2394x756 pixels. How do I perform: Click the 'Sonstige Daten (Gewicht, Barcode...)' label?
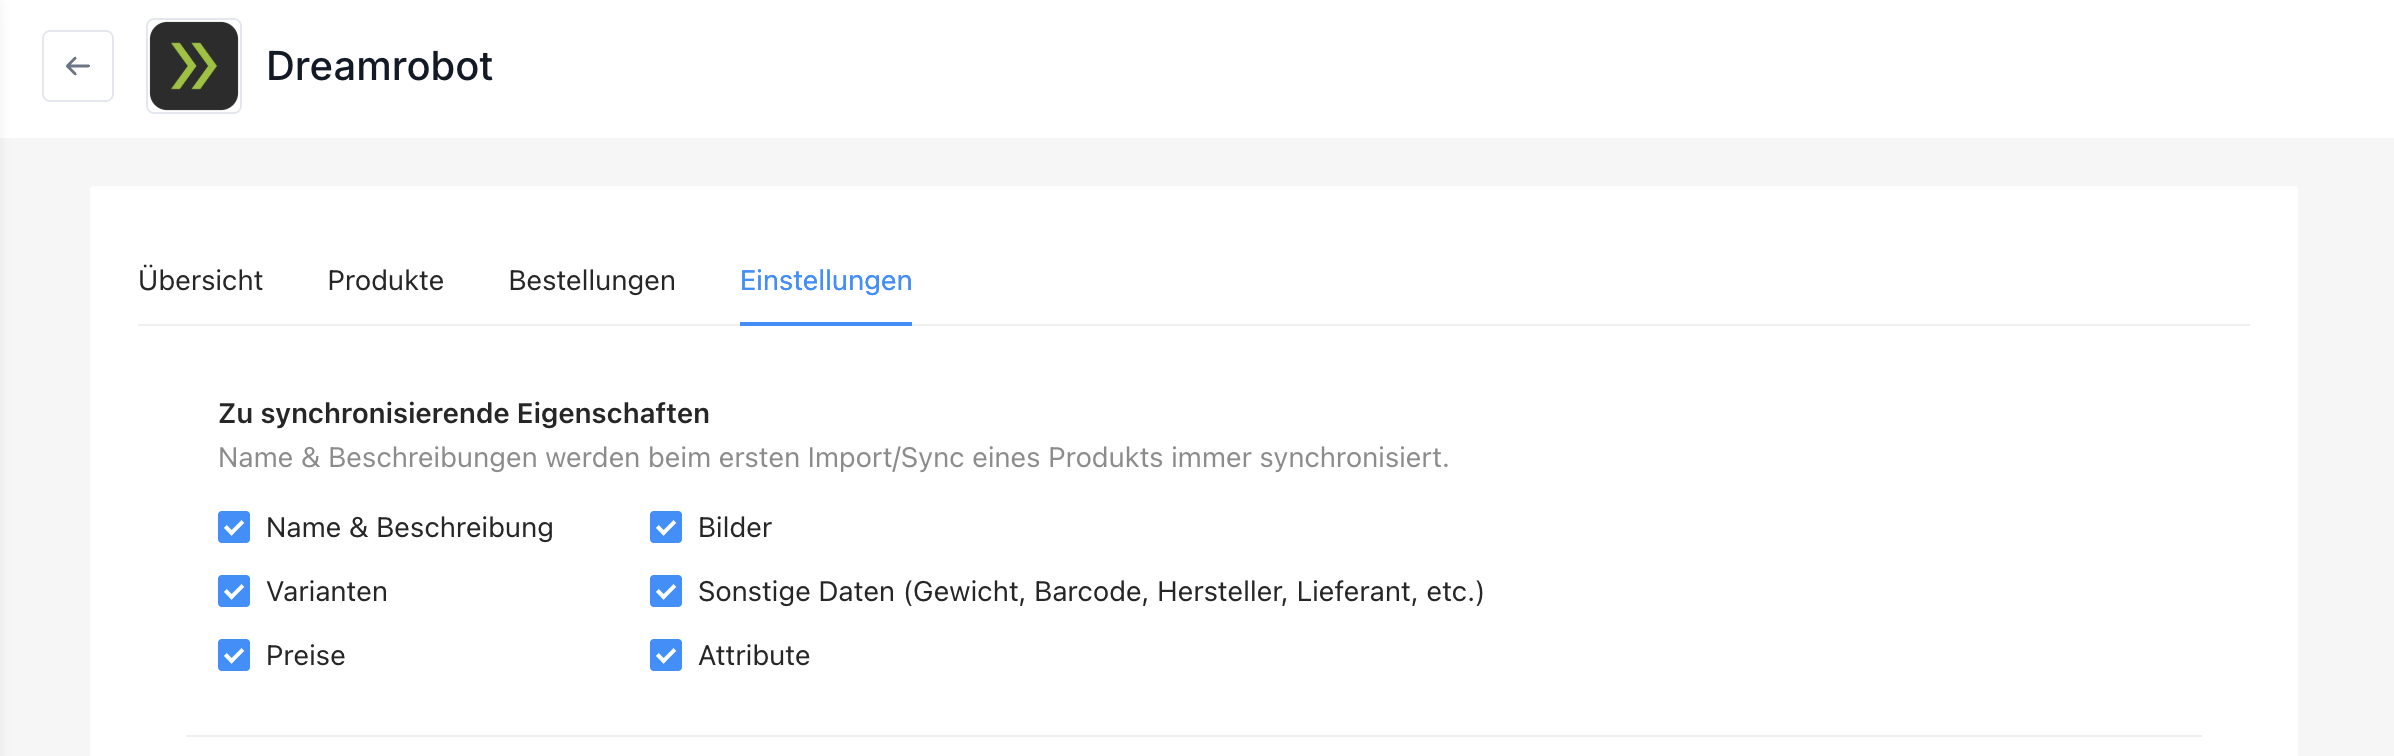pos(1090,591)
